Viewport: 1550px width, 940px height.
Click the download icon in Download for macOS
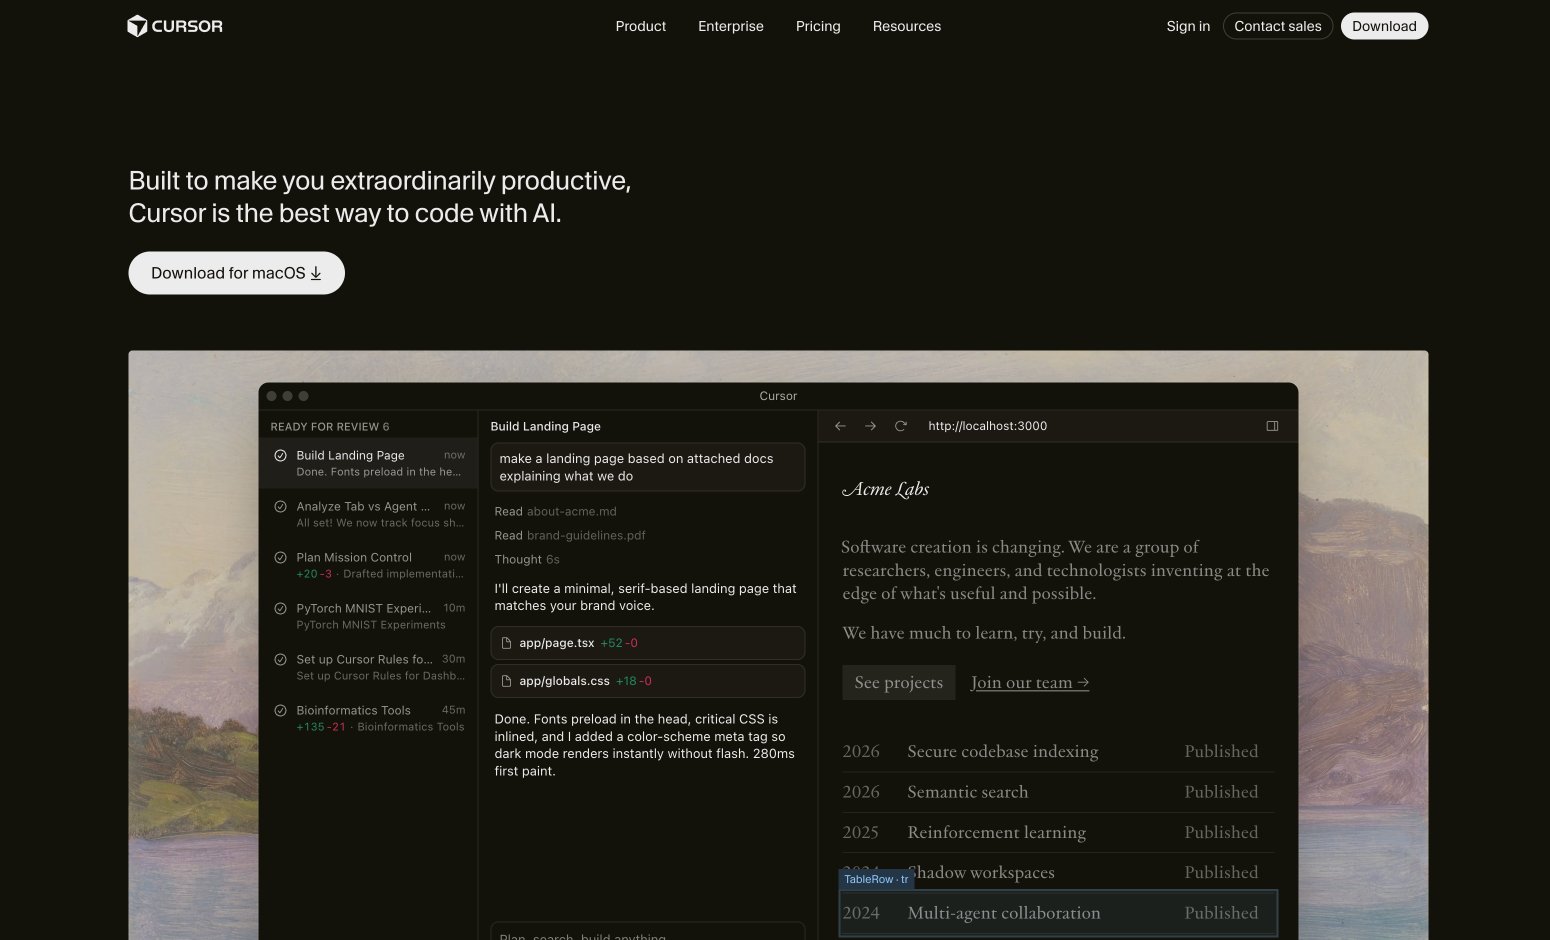click(x=316, y=272)
